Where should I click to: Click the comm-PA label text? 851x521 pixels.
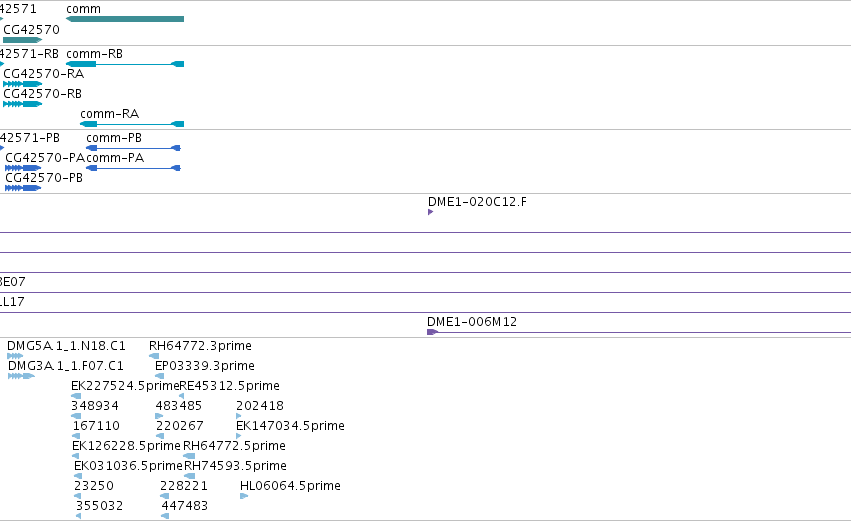[115, 158]
